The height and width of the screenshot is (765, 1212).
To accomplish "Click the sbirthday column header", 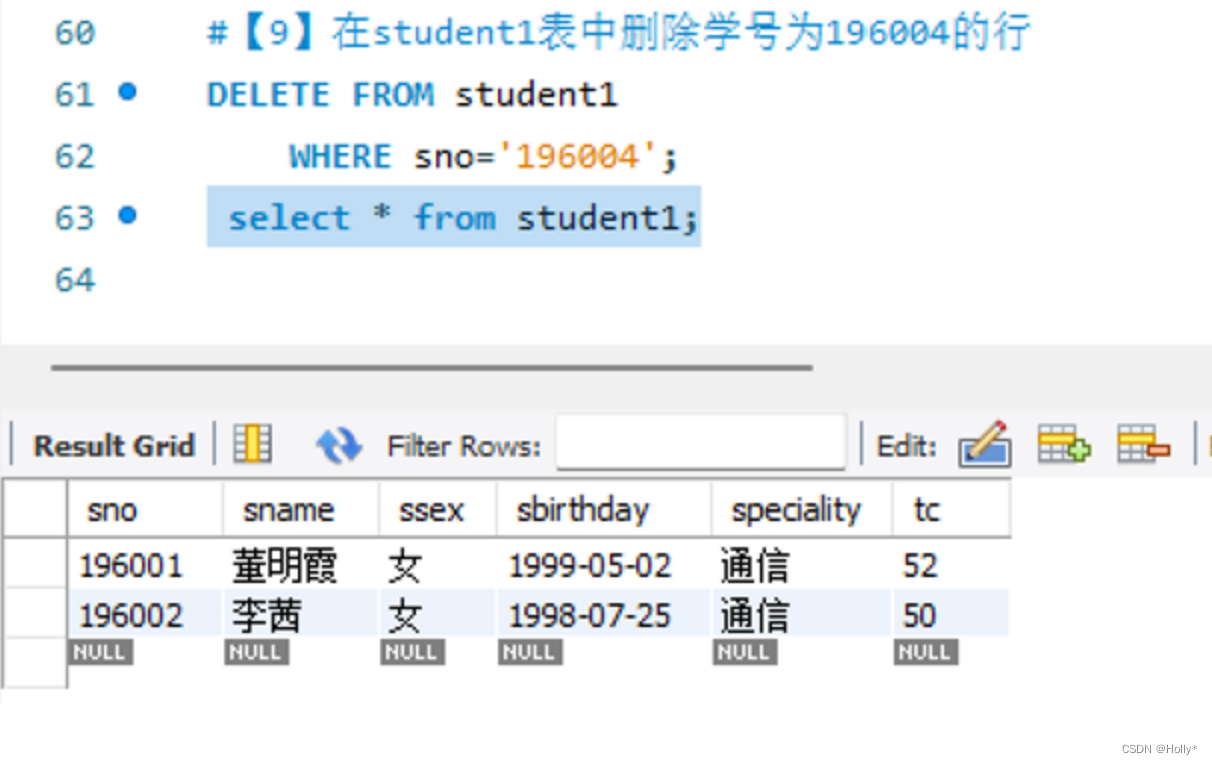I will click(583, 509).
